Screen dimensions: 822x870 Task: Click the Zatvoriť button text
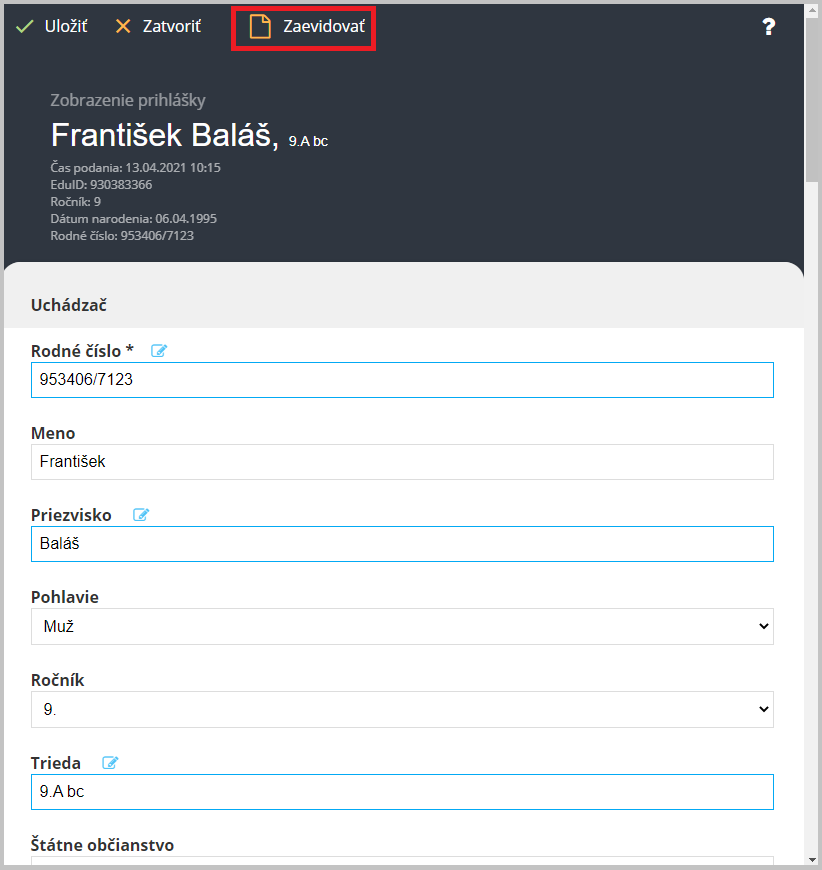(172, 26)
